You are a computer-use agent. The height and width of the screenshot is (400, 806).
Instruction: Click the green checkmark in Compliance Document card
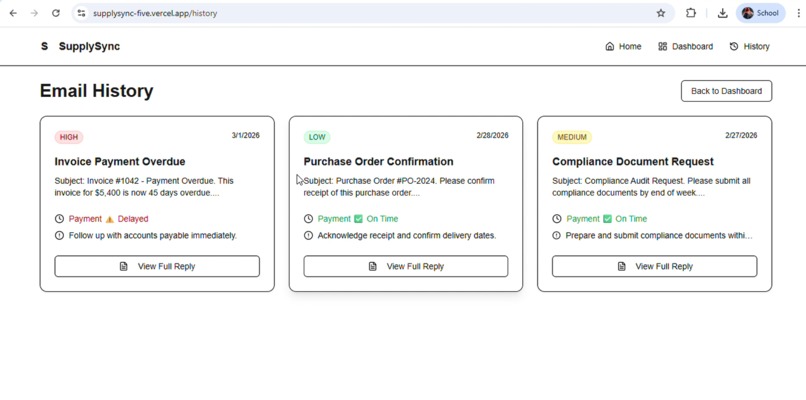coord(607,219)
